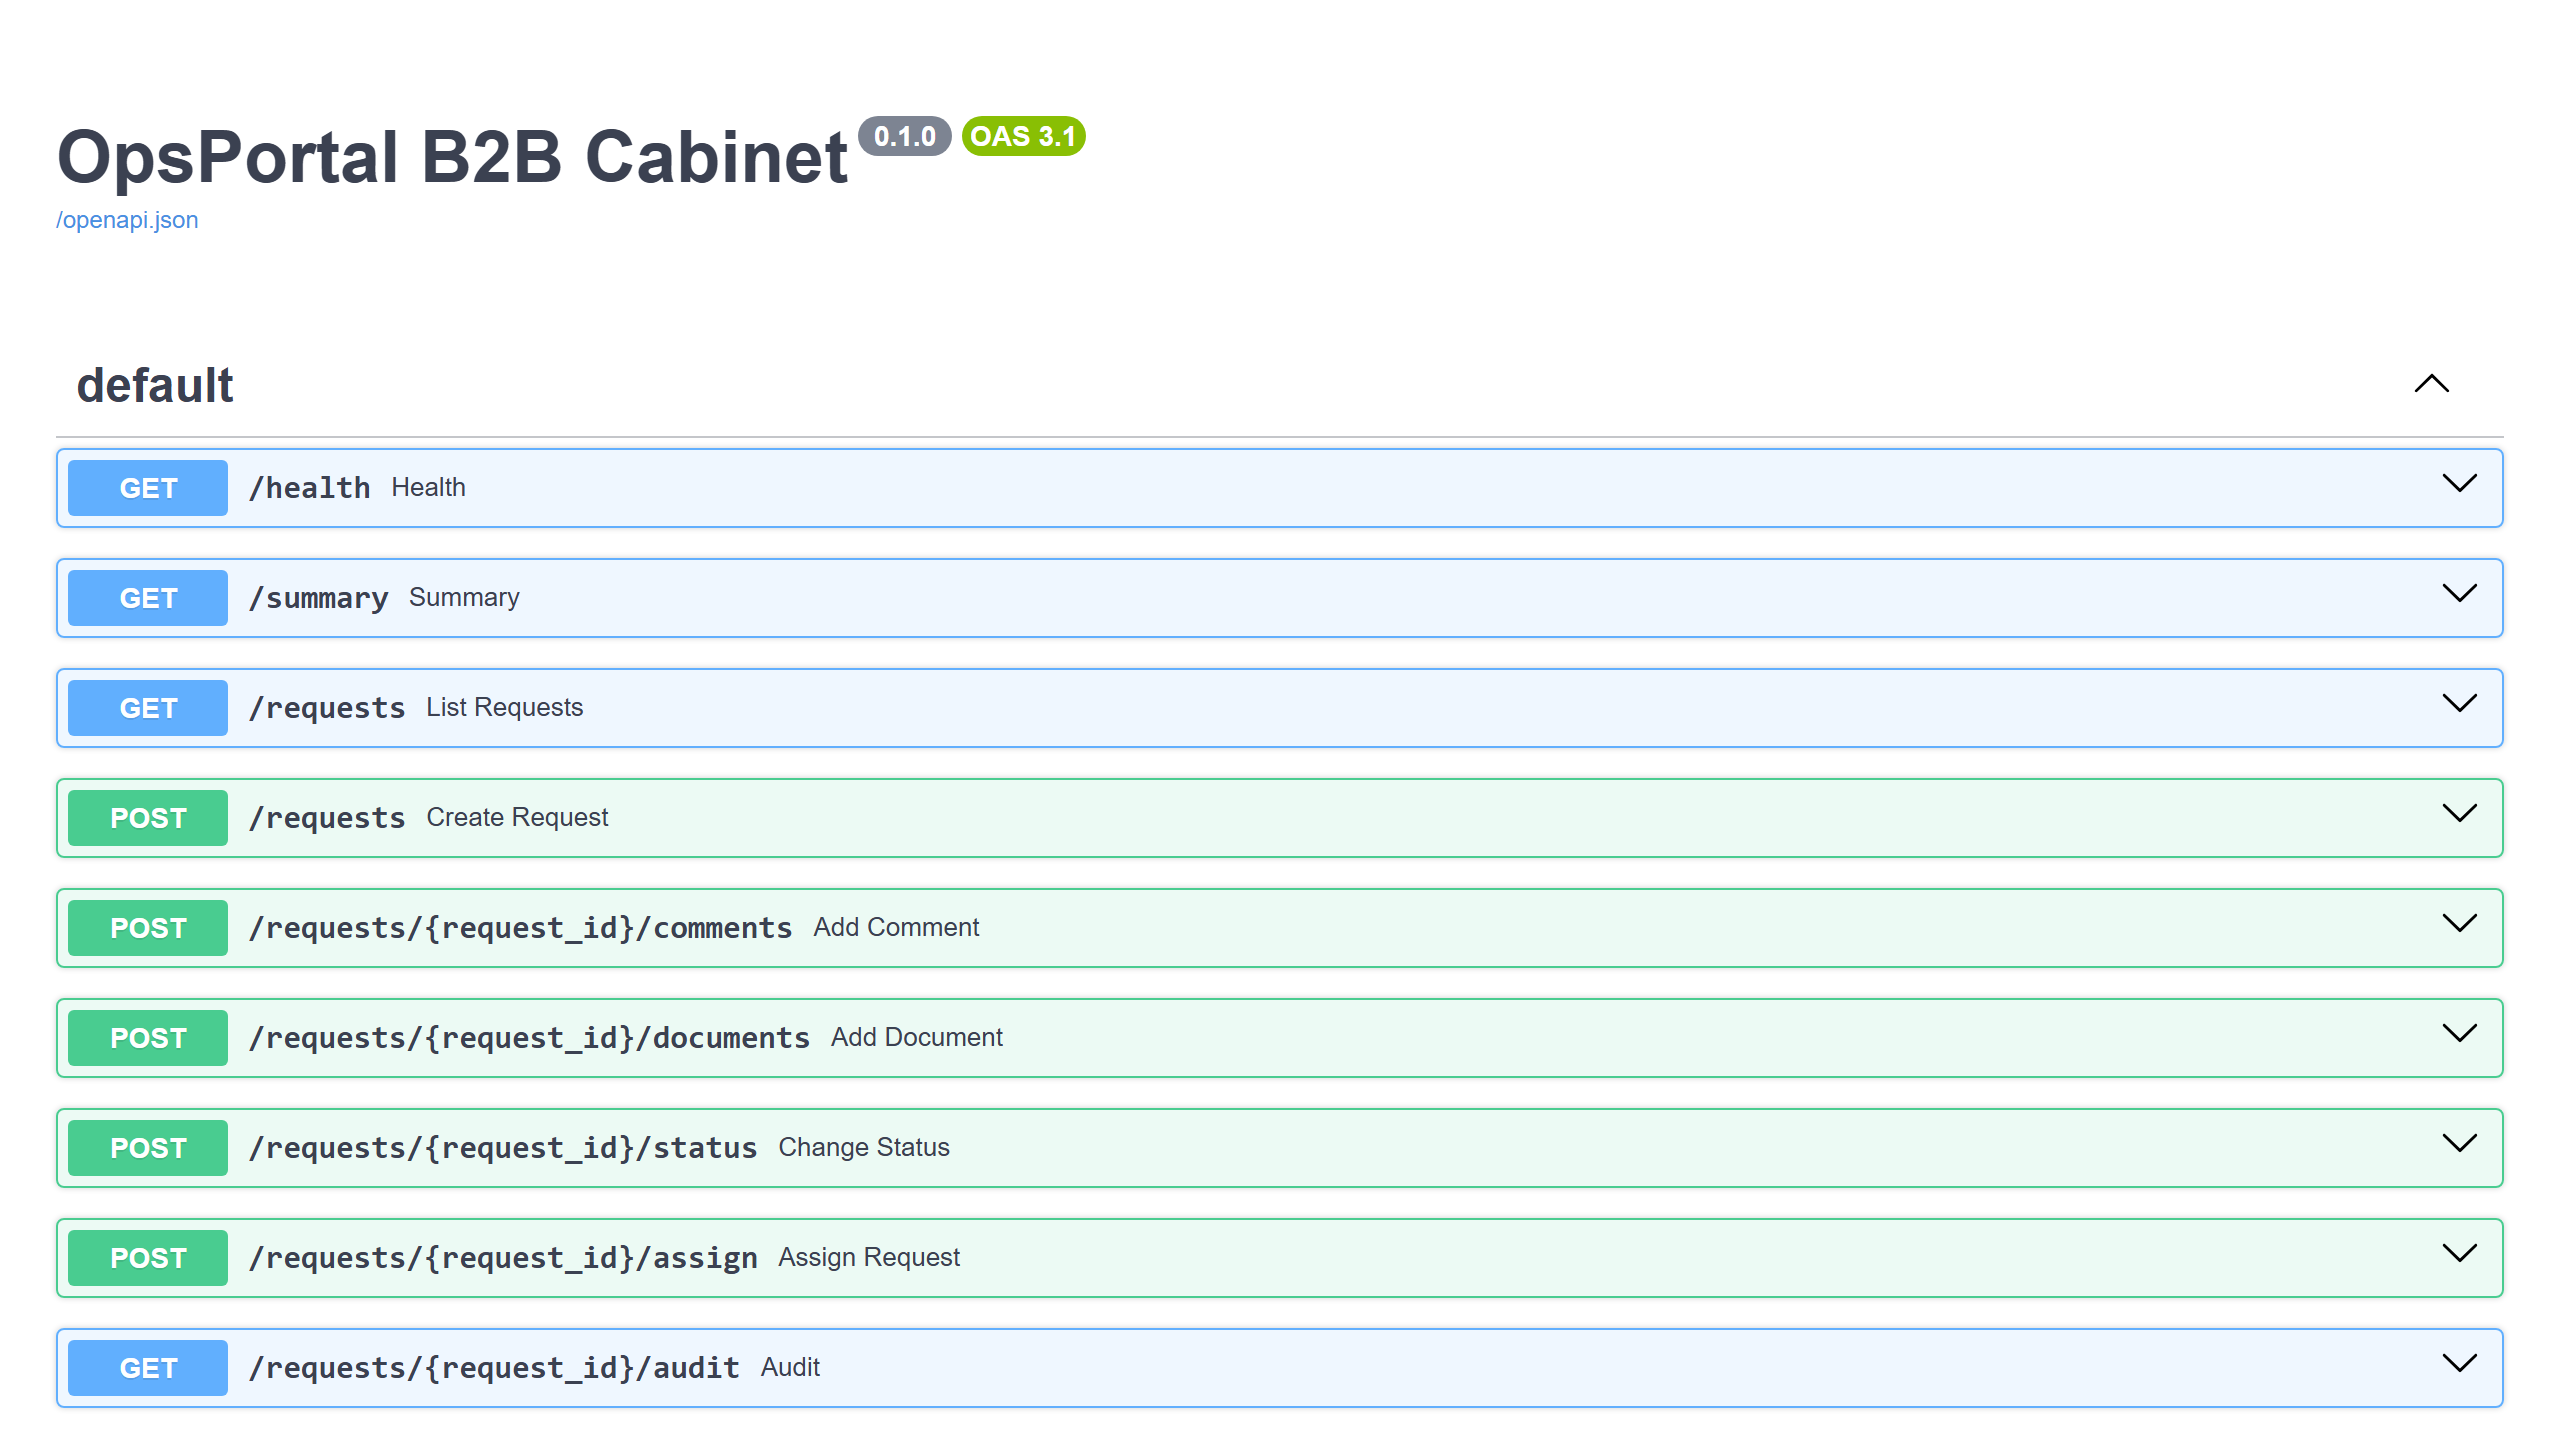Viewport: 2560px width, 1440px height.
Task: Click the POST badge for Change Status
Action: tap(146, 1147)
